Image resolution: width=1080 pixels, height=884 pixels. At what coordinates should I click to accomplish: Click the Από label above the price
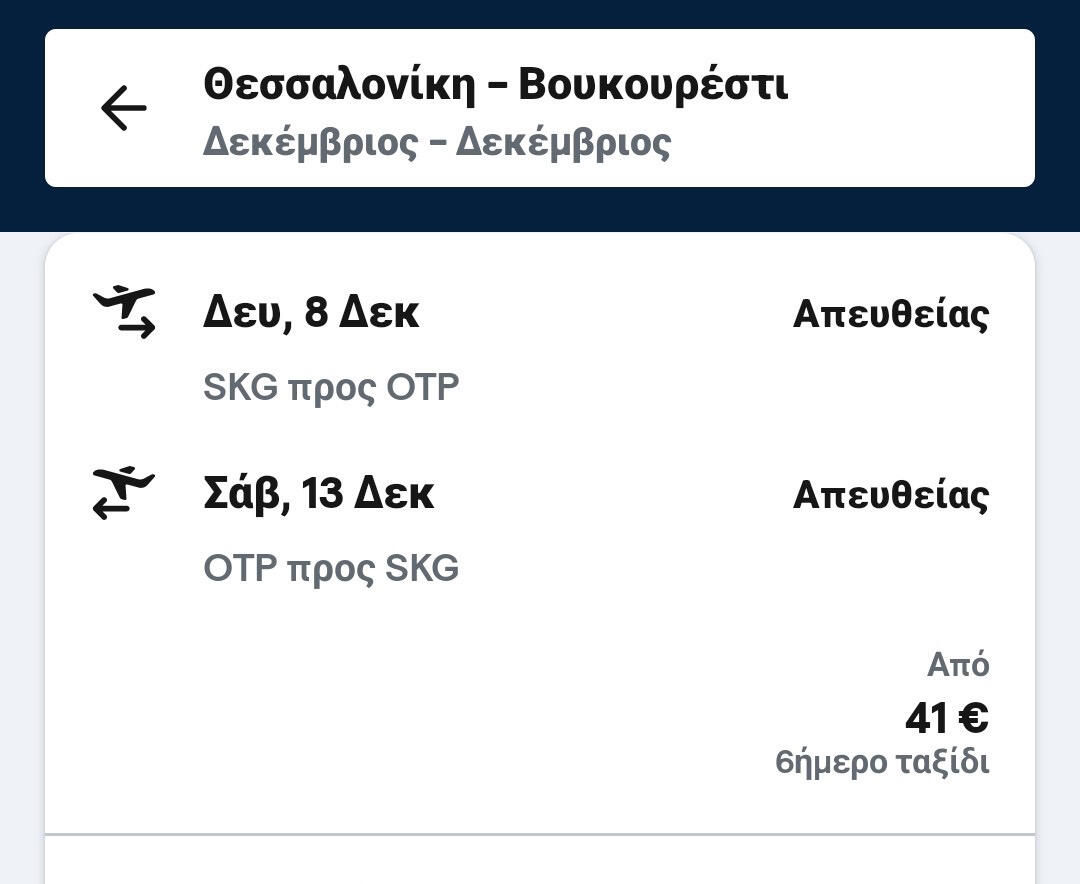[x=958, y=665]
